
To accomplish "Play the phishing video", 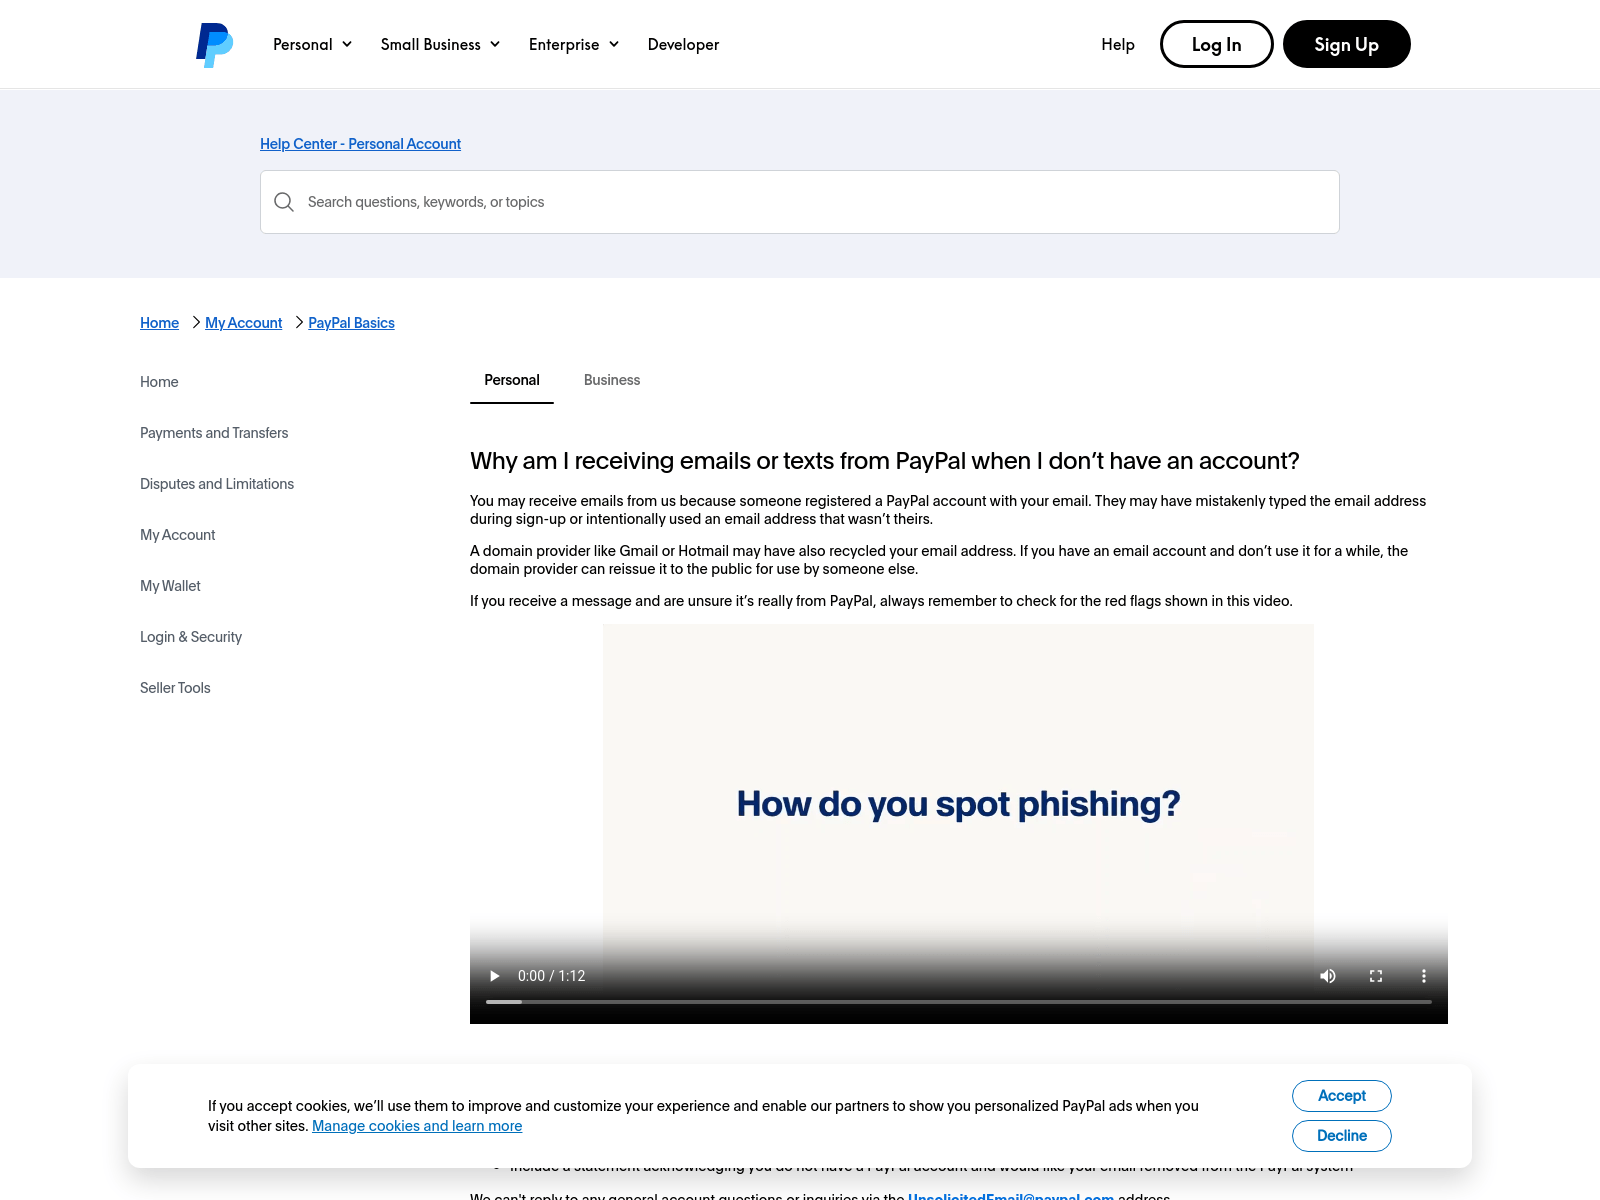I will [x=494, y=976].
